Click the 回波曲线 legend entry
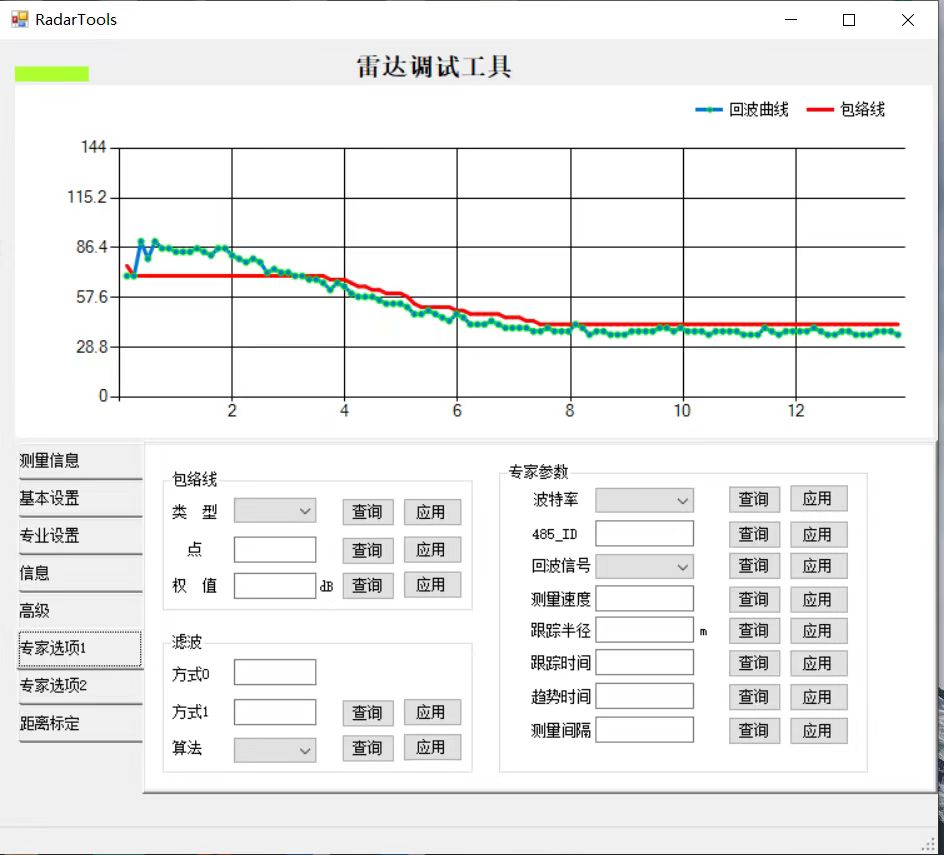This screenshot has width=944, height=855. (743, 110)
